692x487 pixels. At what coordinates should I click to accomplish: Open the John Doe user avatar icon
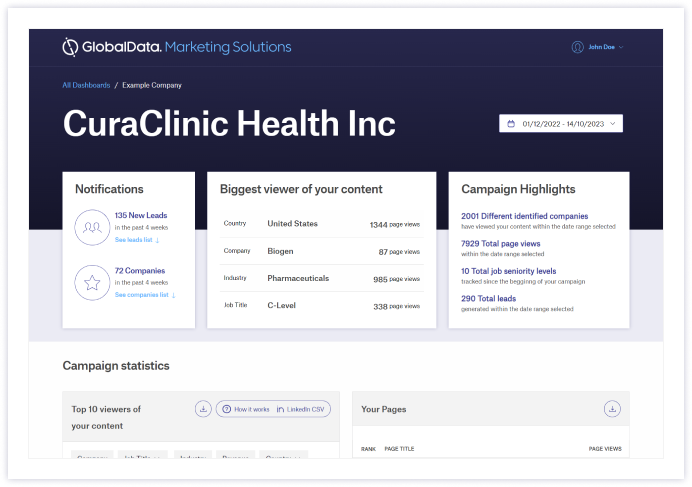tap(577, 47)
